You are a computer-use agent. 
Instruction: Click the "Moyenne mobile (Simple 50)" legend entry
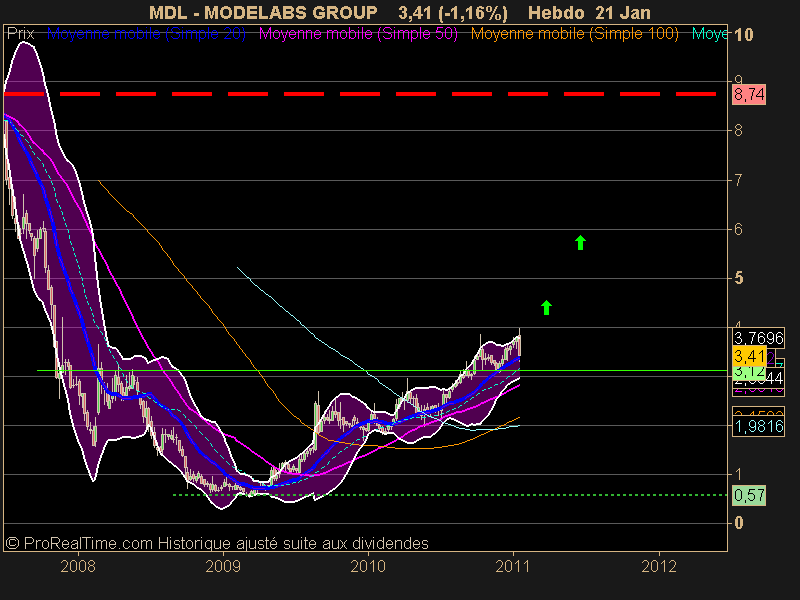tap(358, 34)
